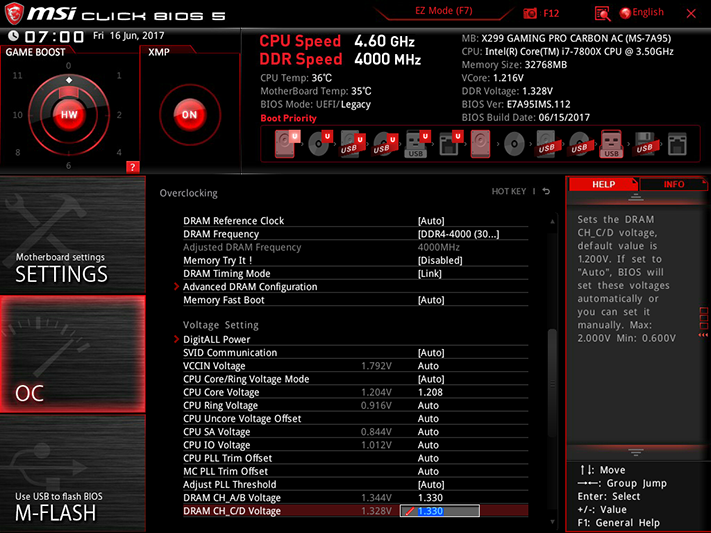Click the red question mark help icon

pos(132,167)
